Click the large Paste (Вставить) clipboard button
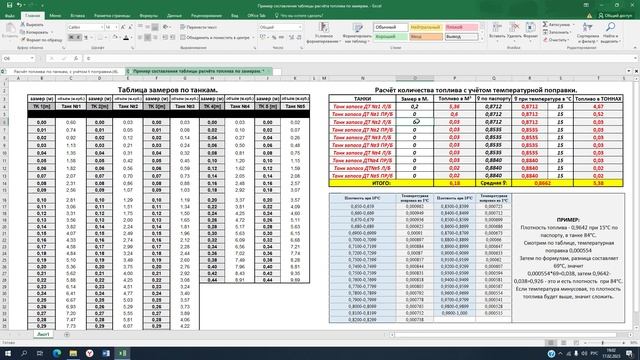This screenshot has width=640, height=360. (10, 31)
